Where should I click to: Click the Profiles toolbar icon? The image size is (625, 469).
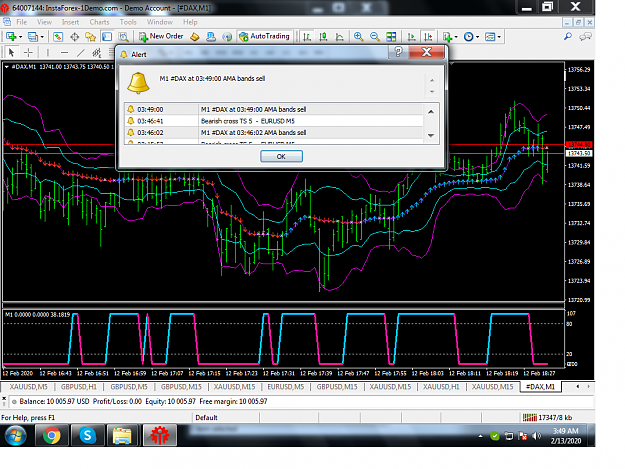(33, 37)
